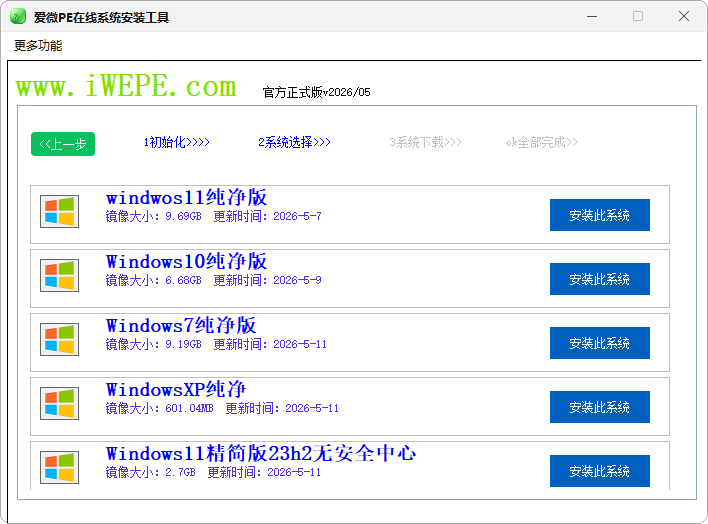
Task: Click the Windows11精简版23h2无安全中心 title
Action: coord(261,454)
